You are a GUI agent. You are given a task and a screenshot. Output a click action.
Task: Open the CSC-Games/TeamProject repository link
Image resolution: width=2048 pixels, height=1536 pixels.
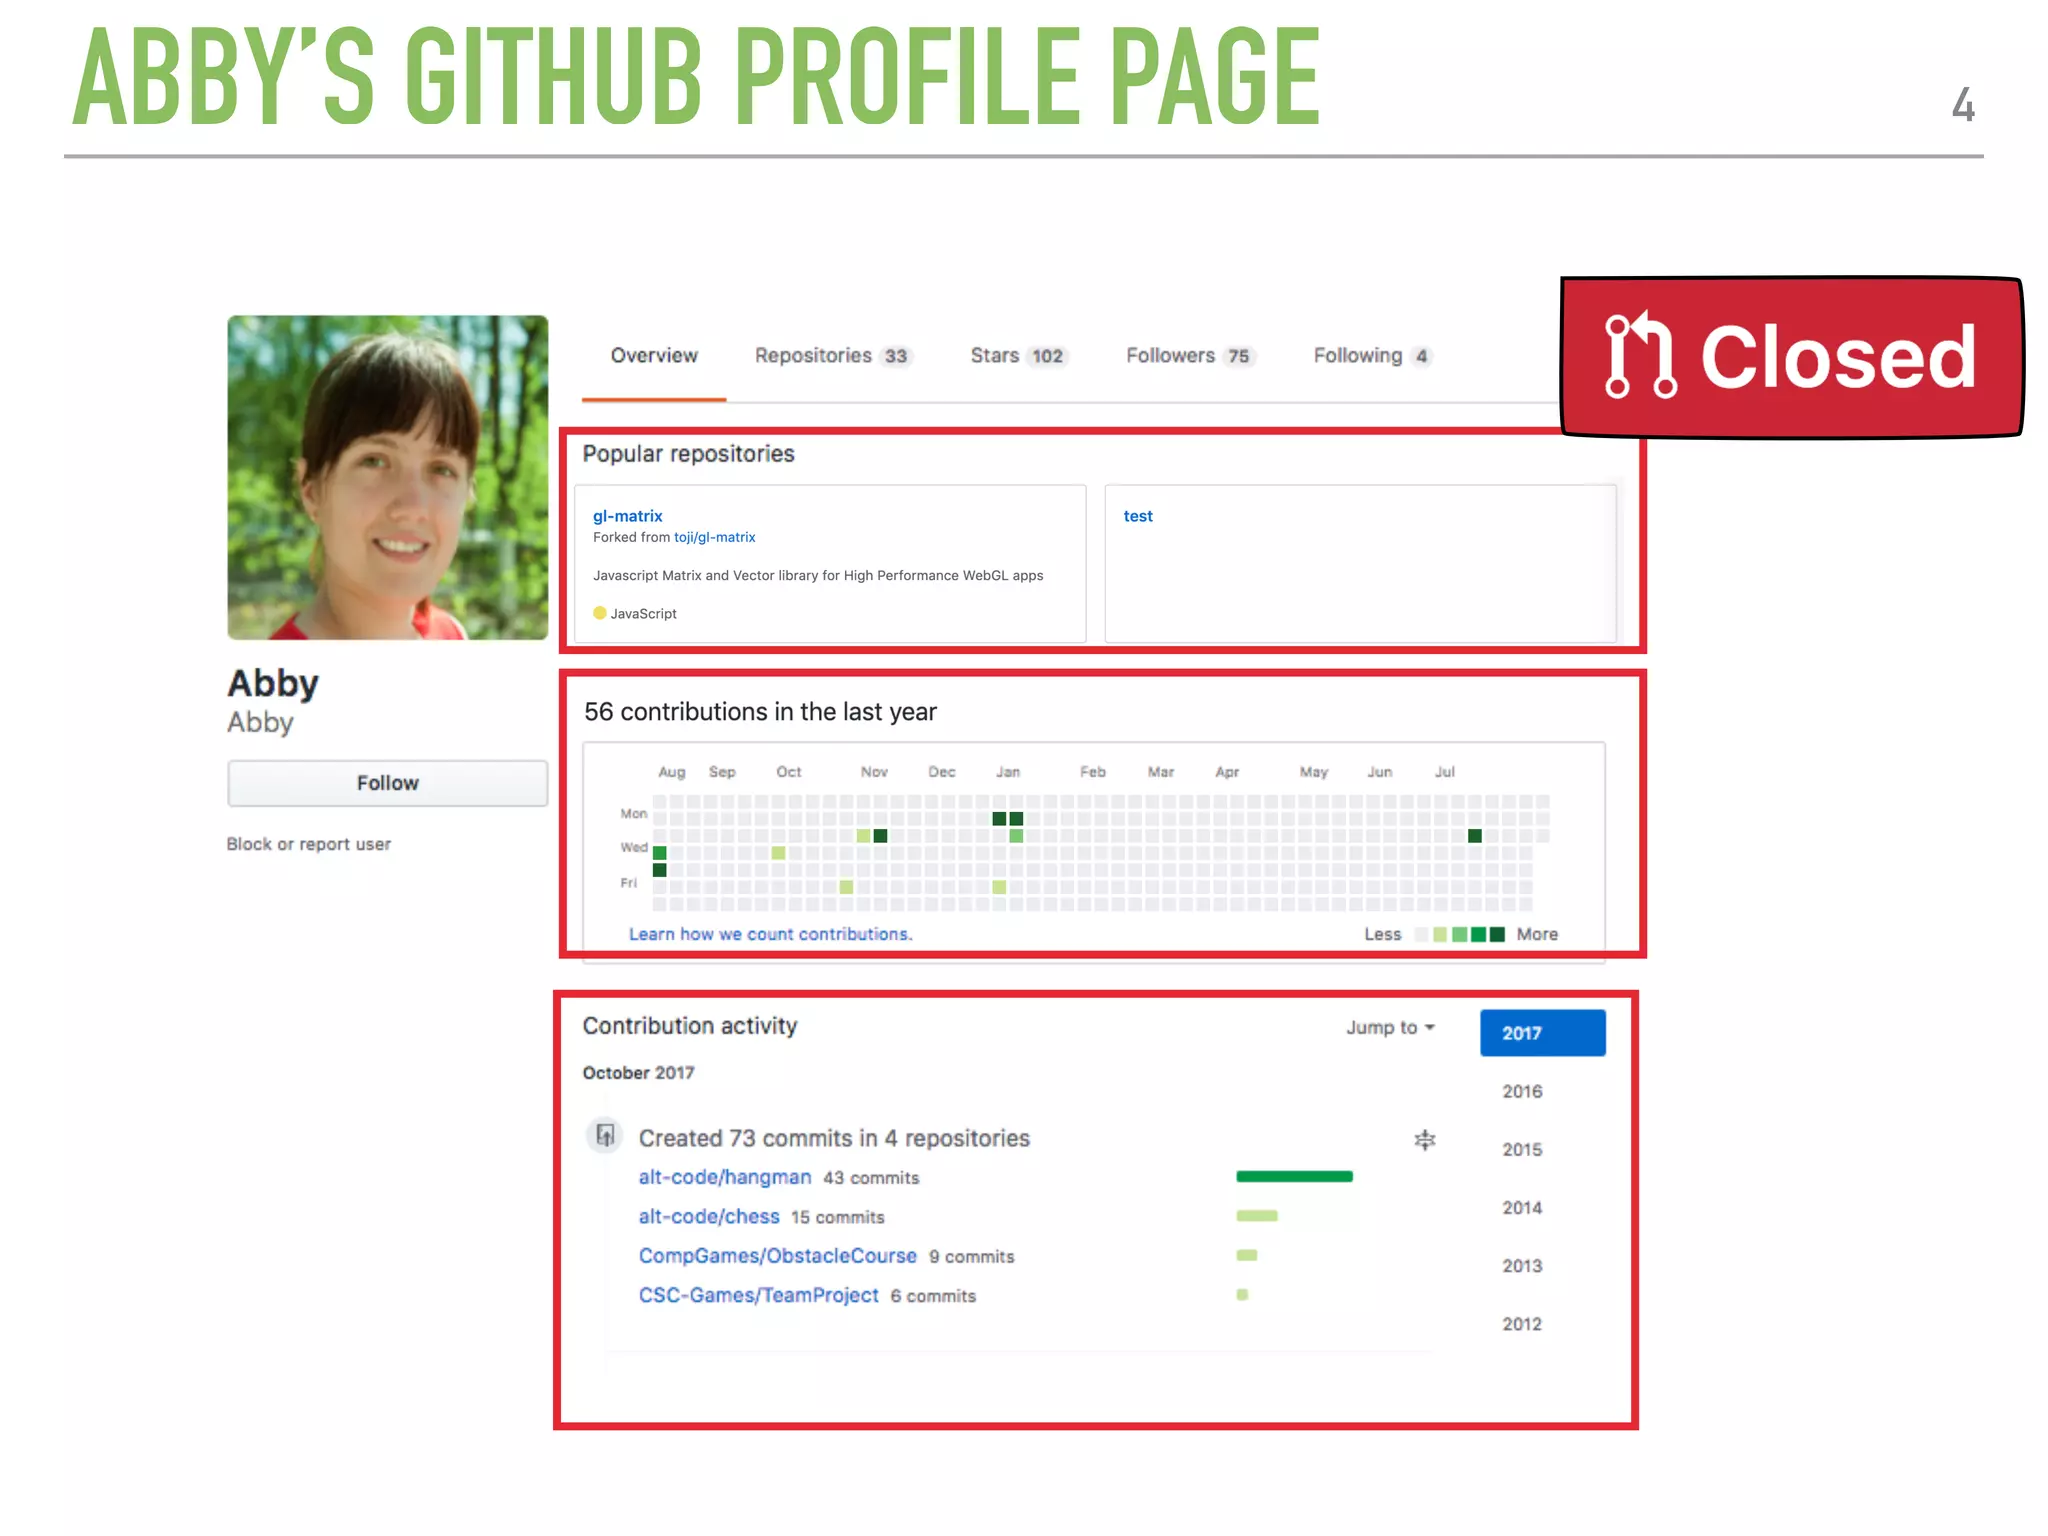[x=759, y=1295]
